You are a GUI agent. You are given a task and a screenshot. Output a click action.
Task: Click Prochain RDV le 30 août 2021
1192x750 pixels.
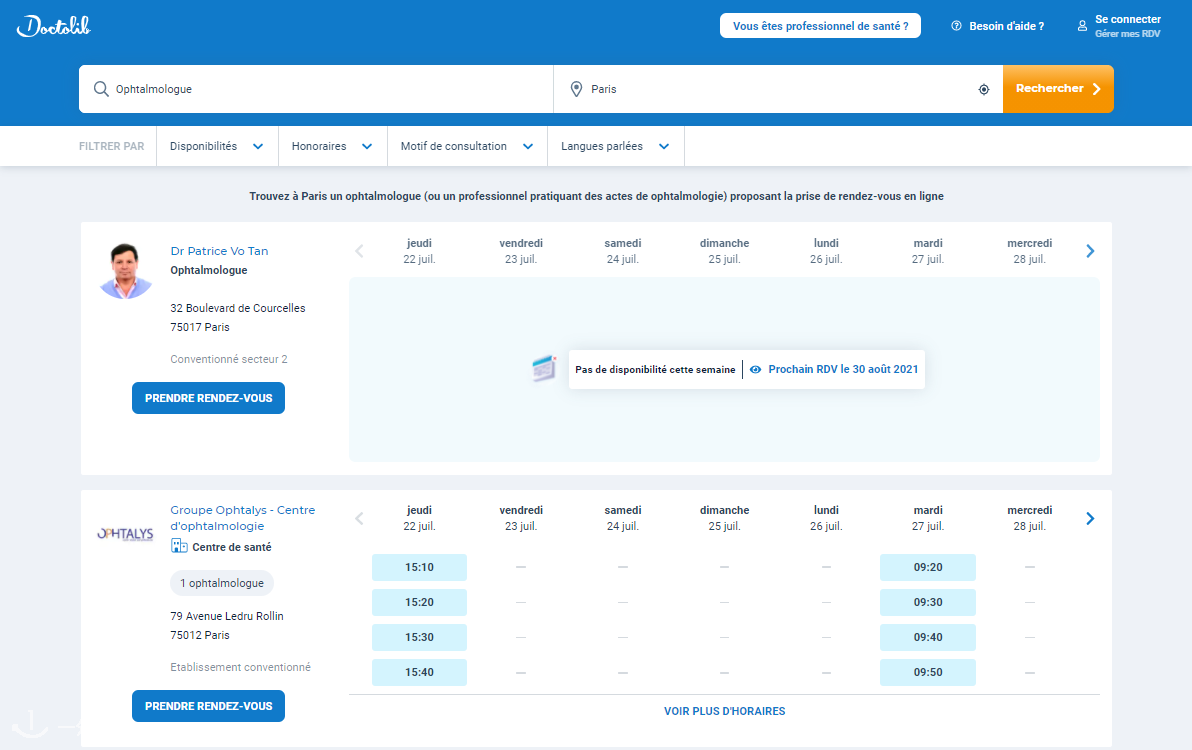pyautogui.click(x=843, y=369)
